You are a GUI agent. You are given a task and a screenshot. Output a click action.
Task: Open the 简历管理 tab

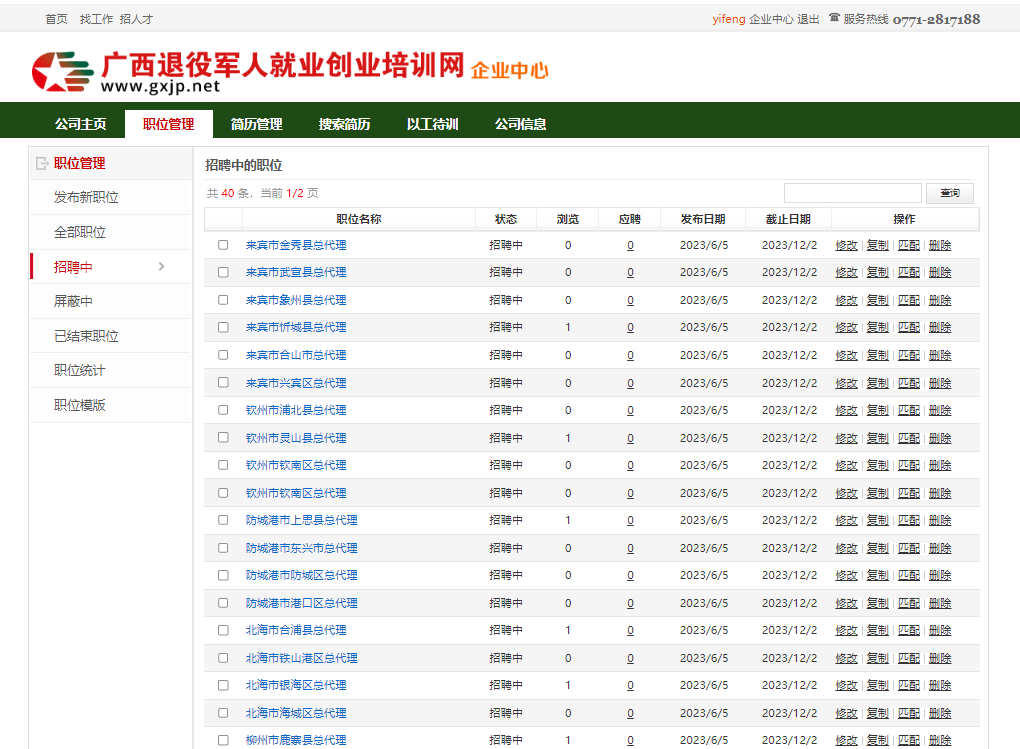256,124
